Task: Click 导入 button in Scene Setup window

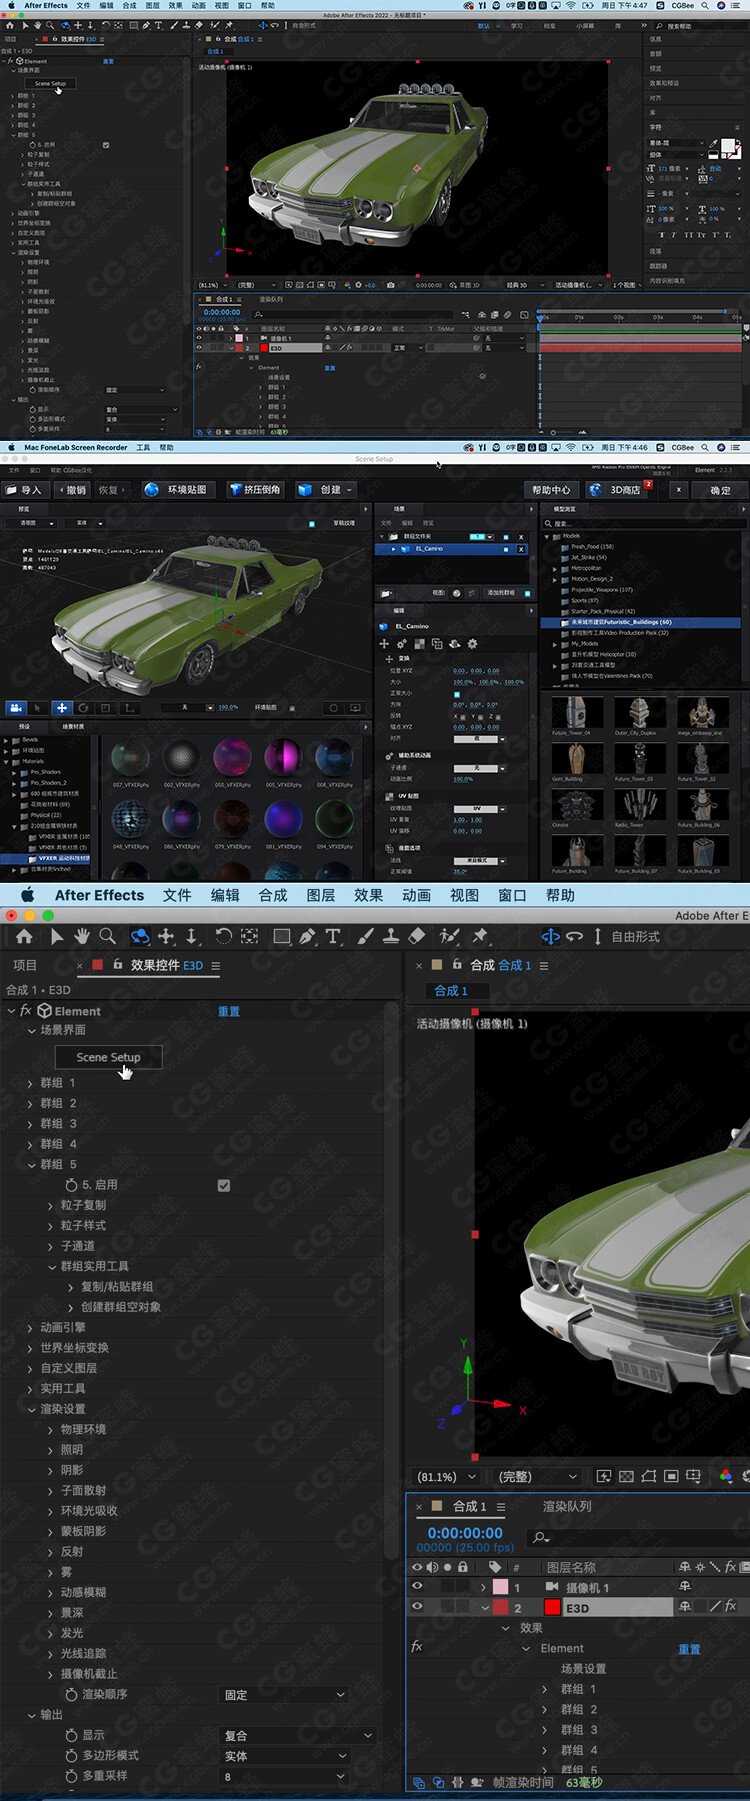Action: tap(26, 490)
